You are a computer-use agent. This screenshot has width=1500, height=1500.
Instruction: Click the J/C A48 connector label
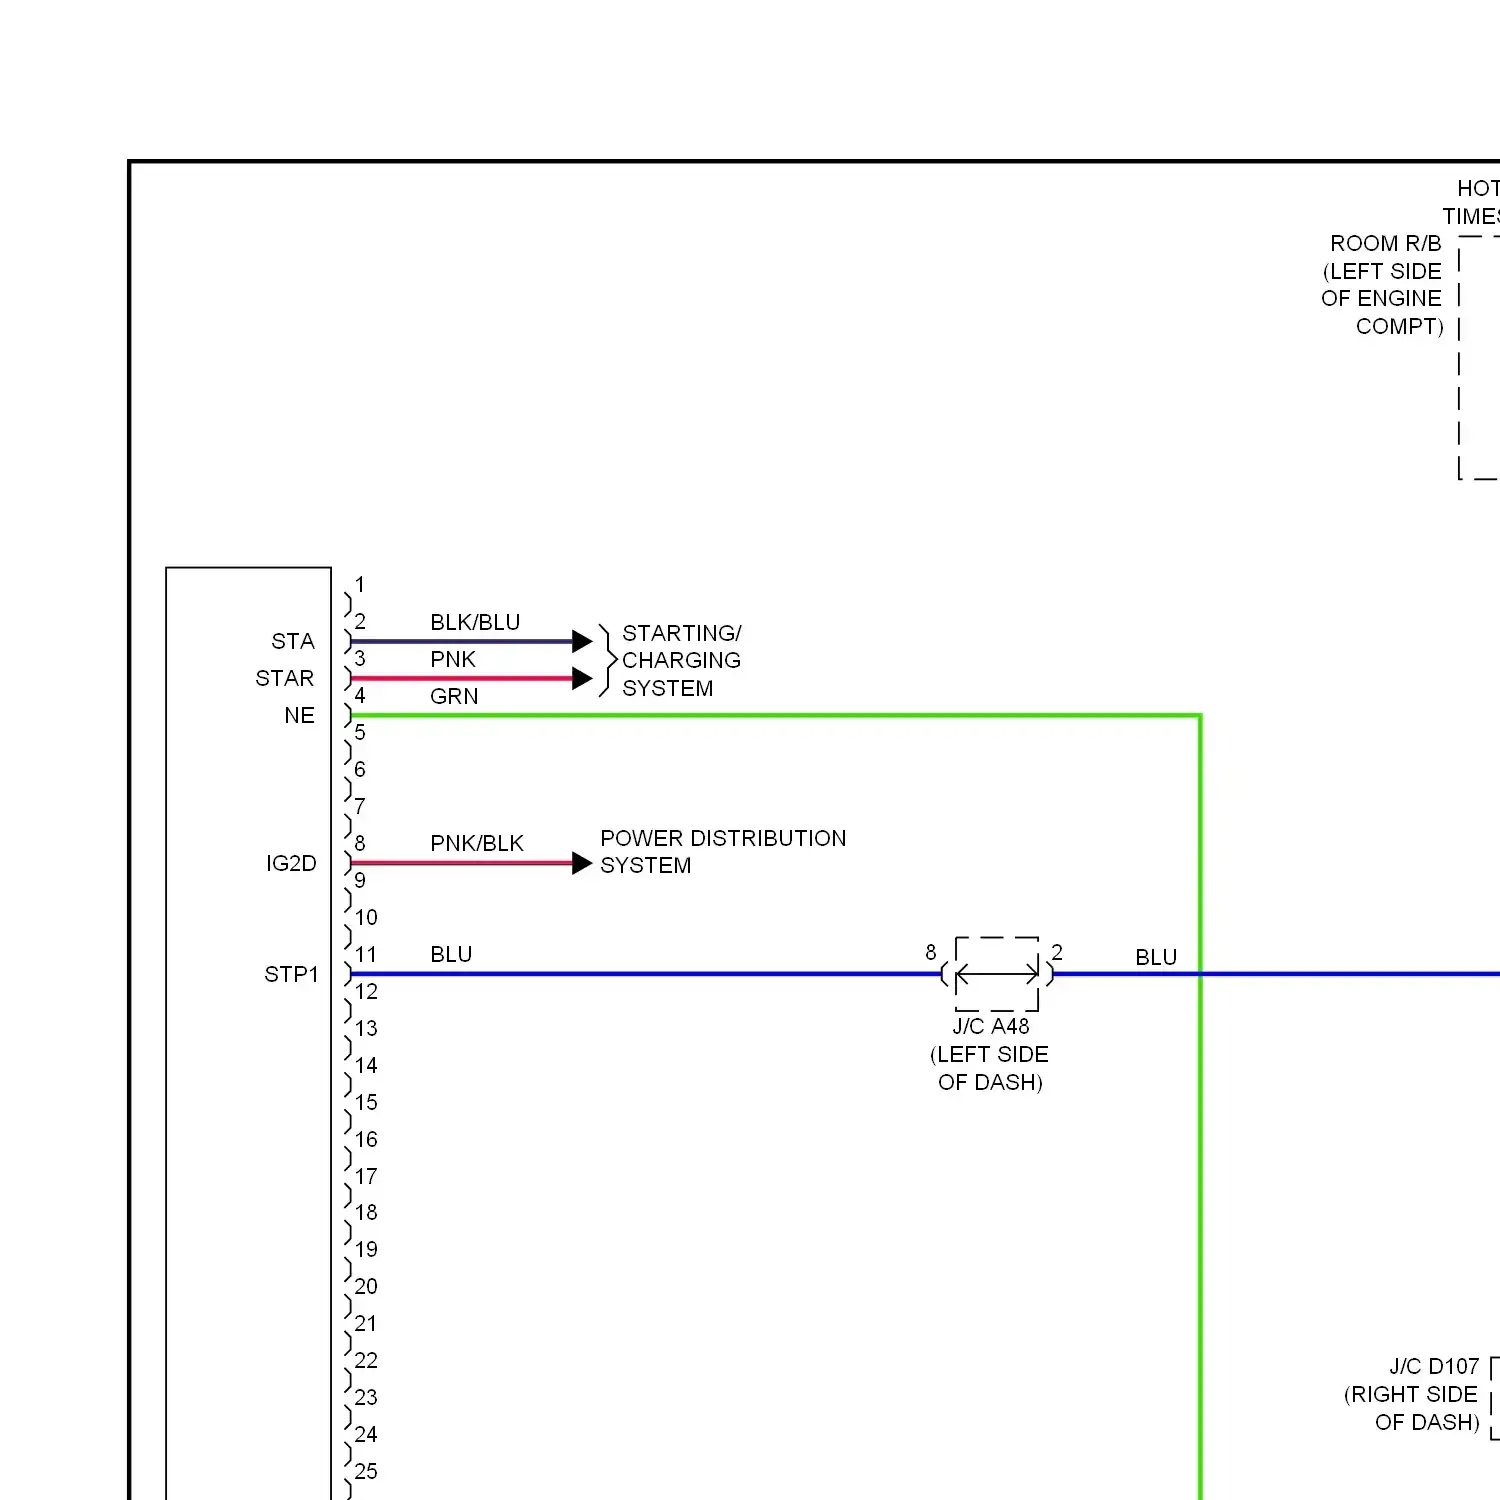(x=990, y=1026)
